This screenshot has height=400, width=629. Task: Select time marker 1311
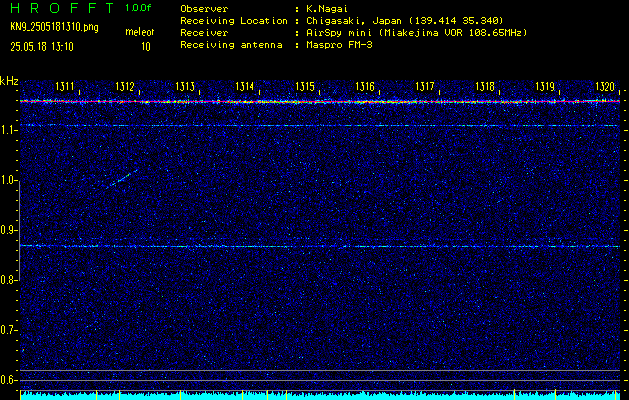[65, 86]
